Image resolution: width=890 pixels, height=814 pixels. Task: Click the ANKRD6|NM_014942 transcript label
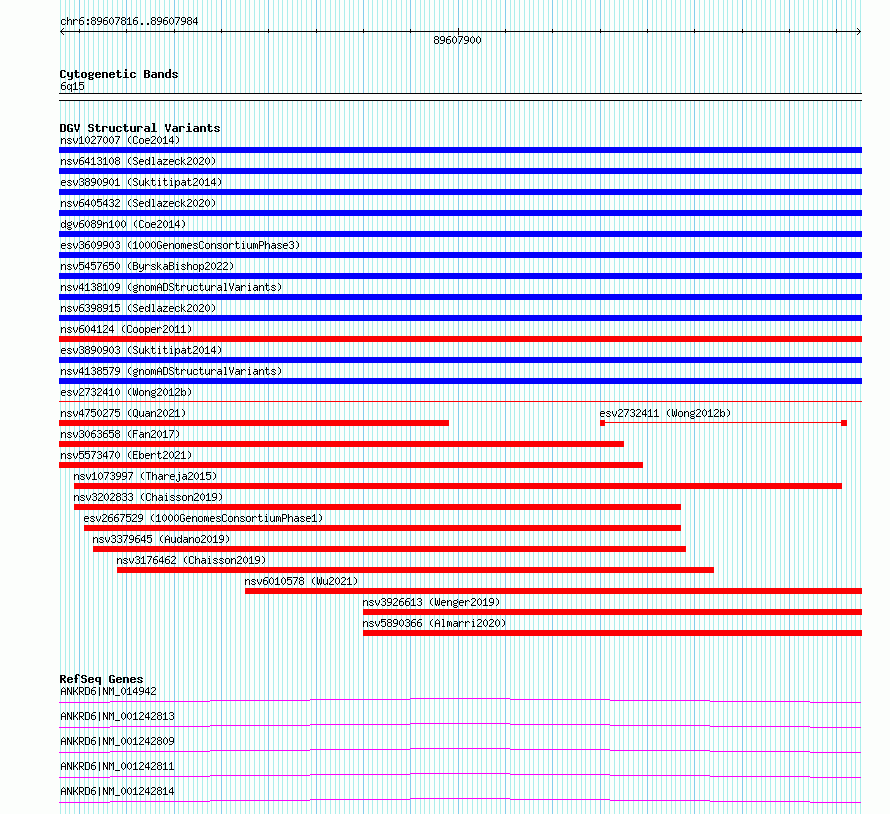coord(108,691)
